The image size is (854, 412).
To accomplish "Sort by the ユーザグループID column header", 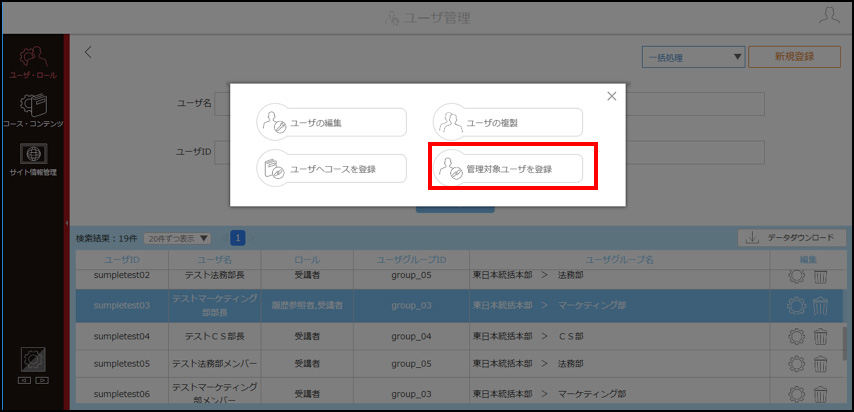I will click(411, 260).
